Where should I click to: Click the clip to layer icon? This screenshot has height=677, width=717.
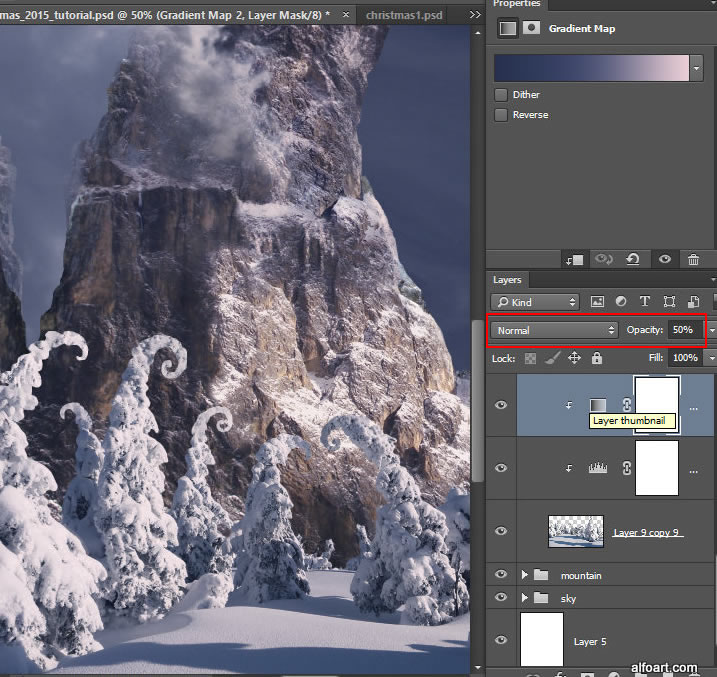[575, 260]
